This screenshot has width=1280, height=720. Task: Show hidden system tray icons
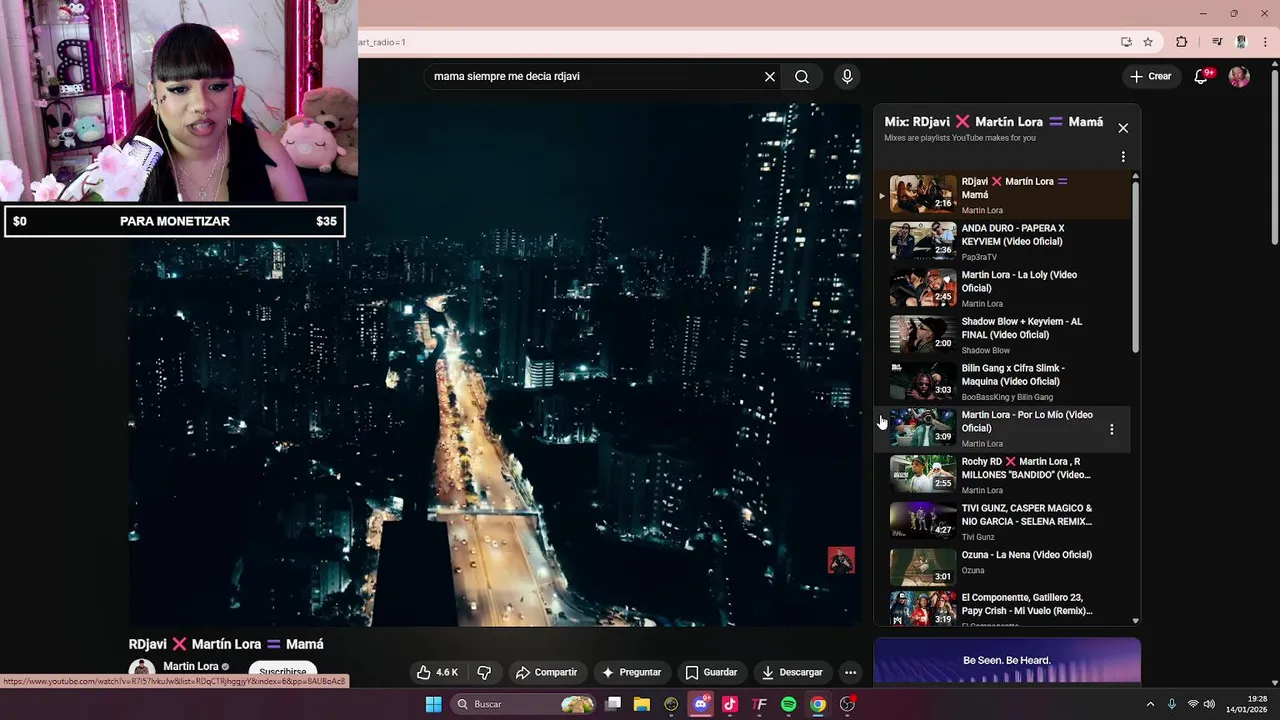(x=1150, y=704)
